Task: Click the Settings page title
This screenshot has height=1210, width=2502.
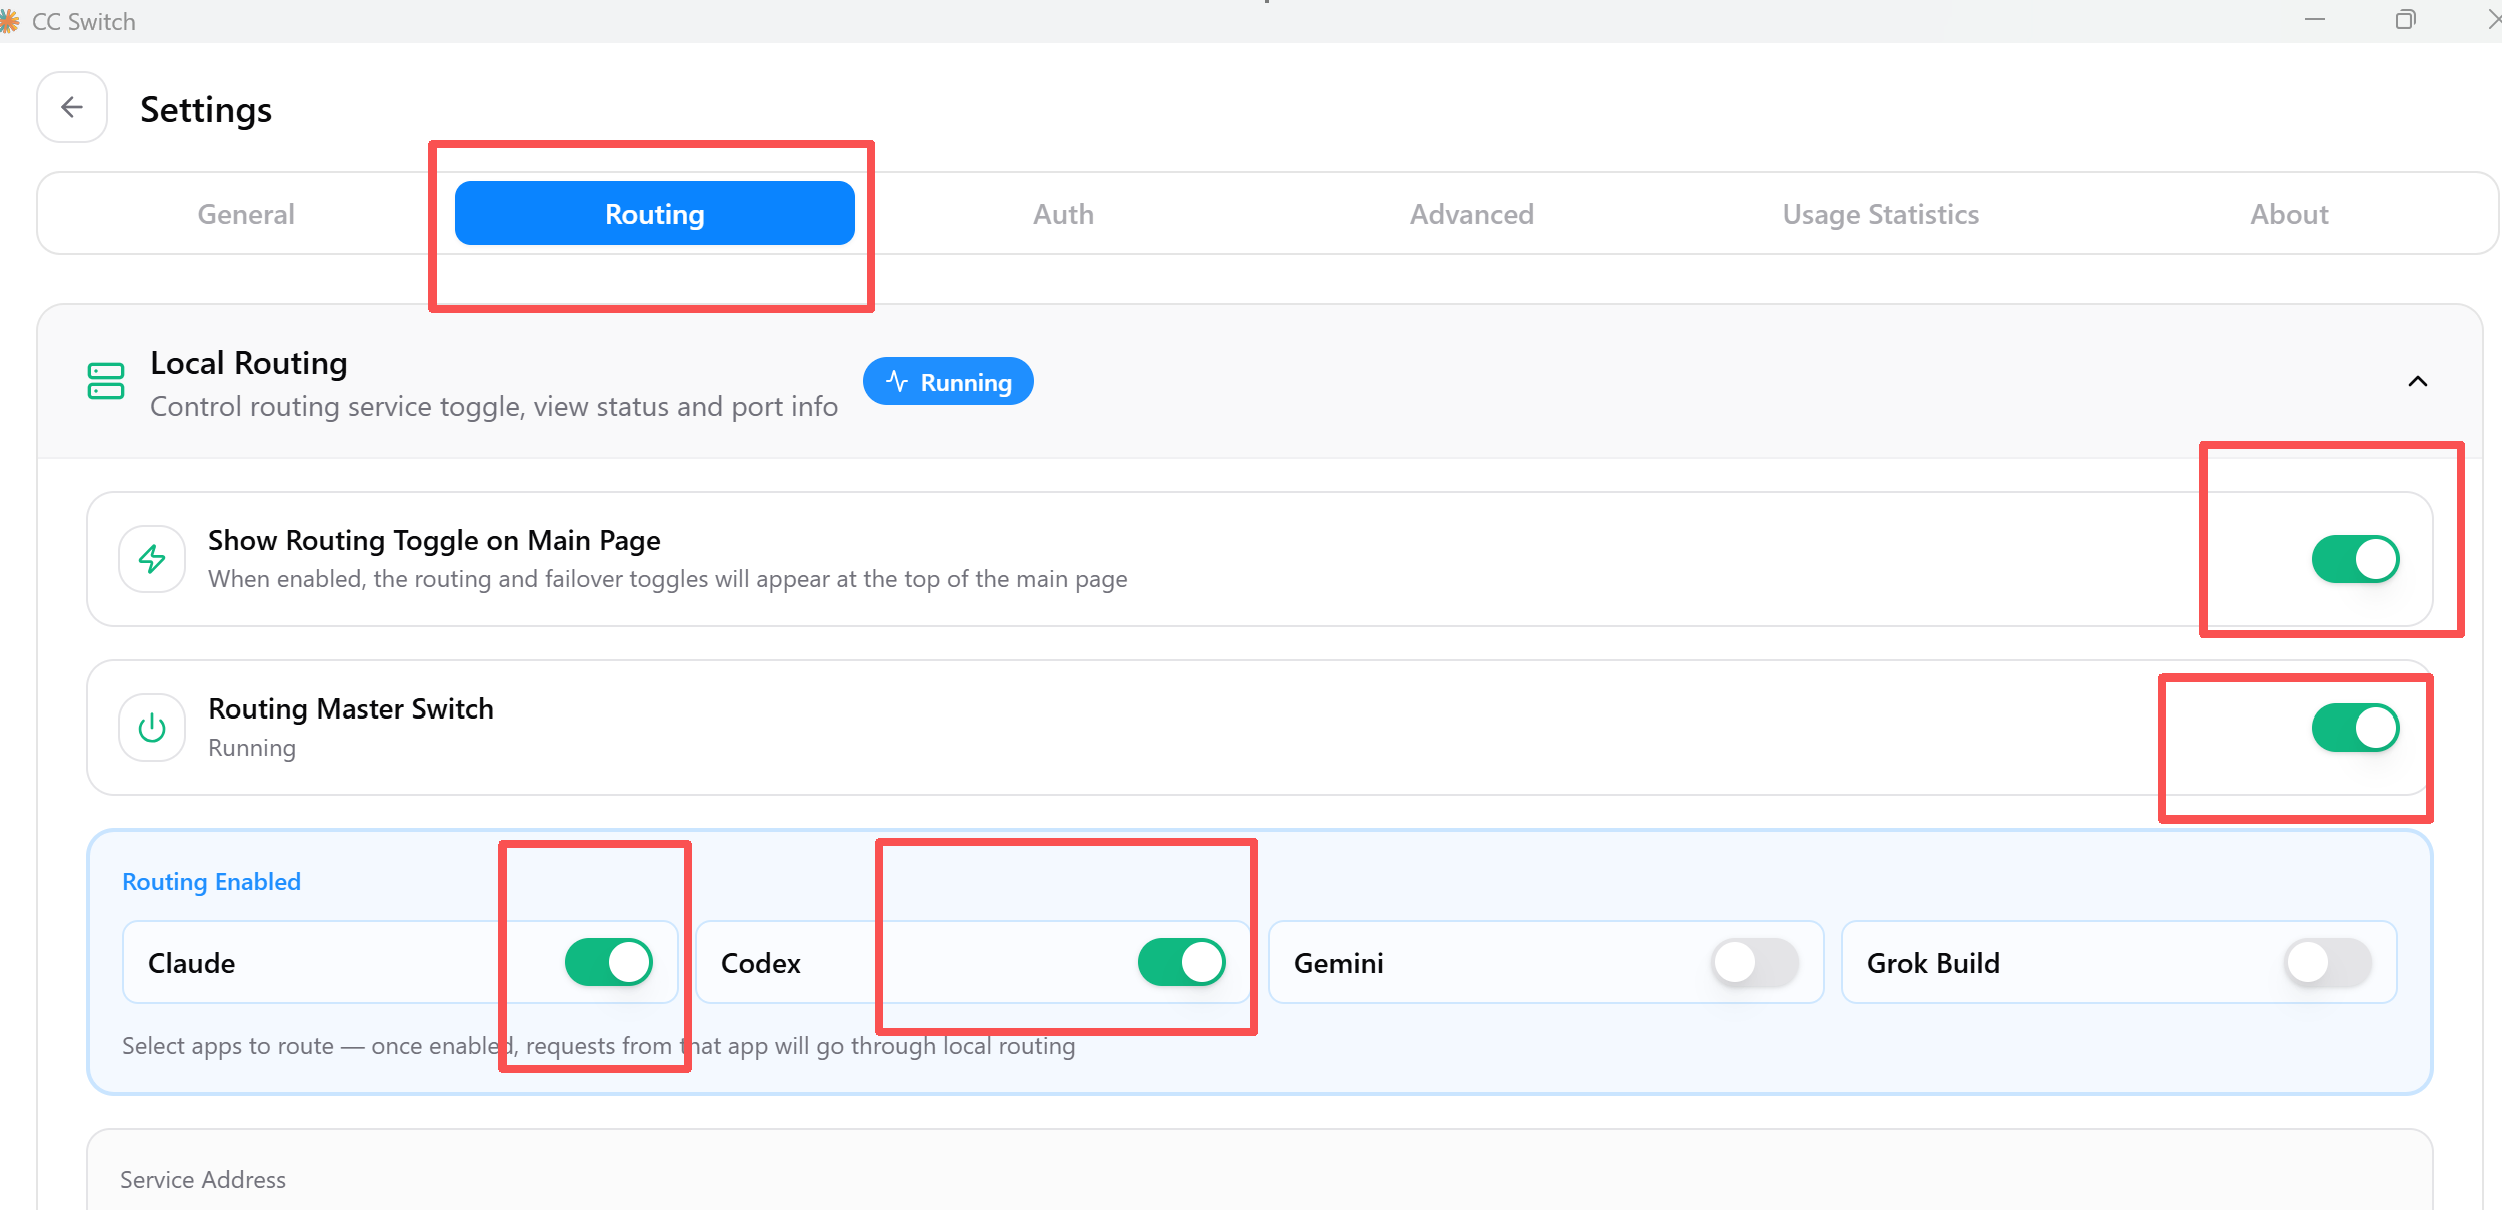Action: 206,109
